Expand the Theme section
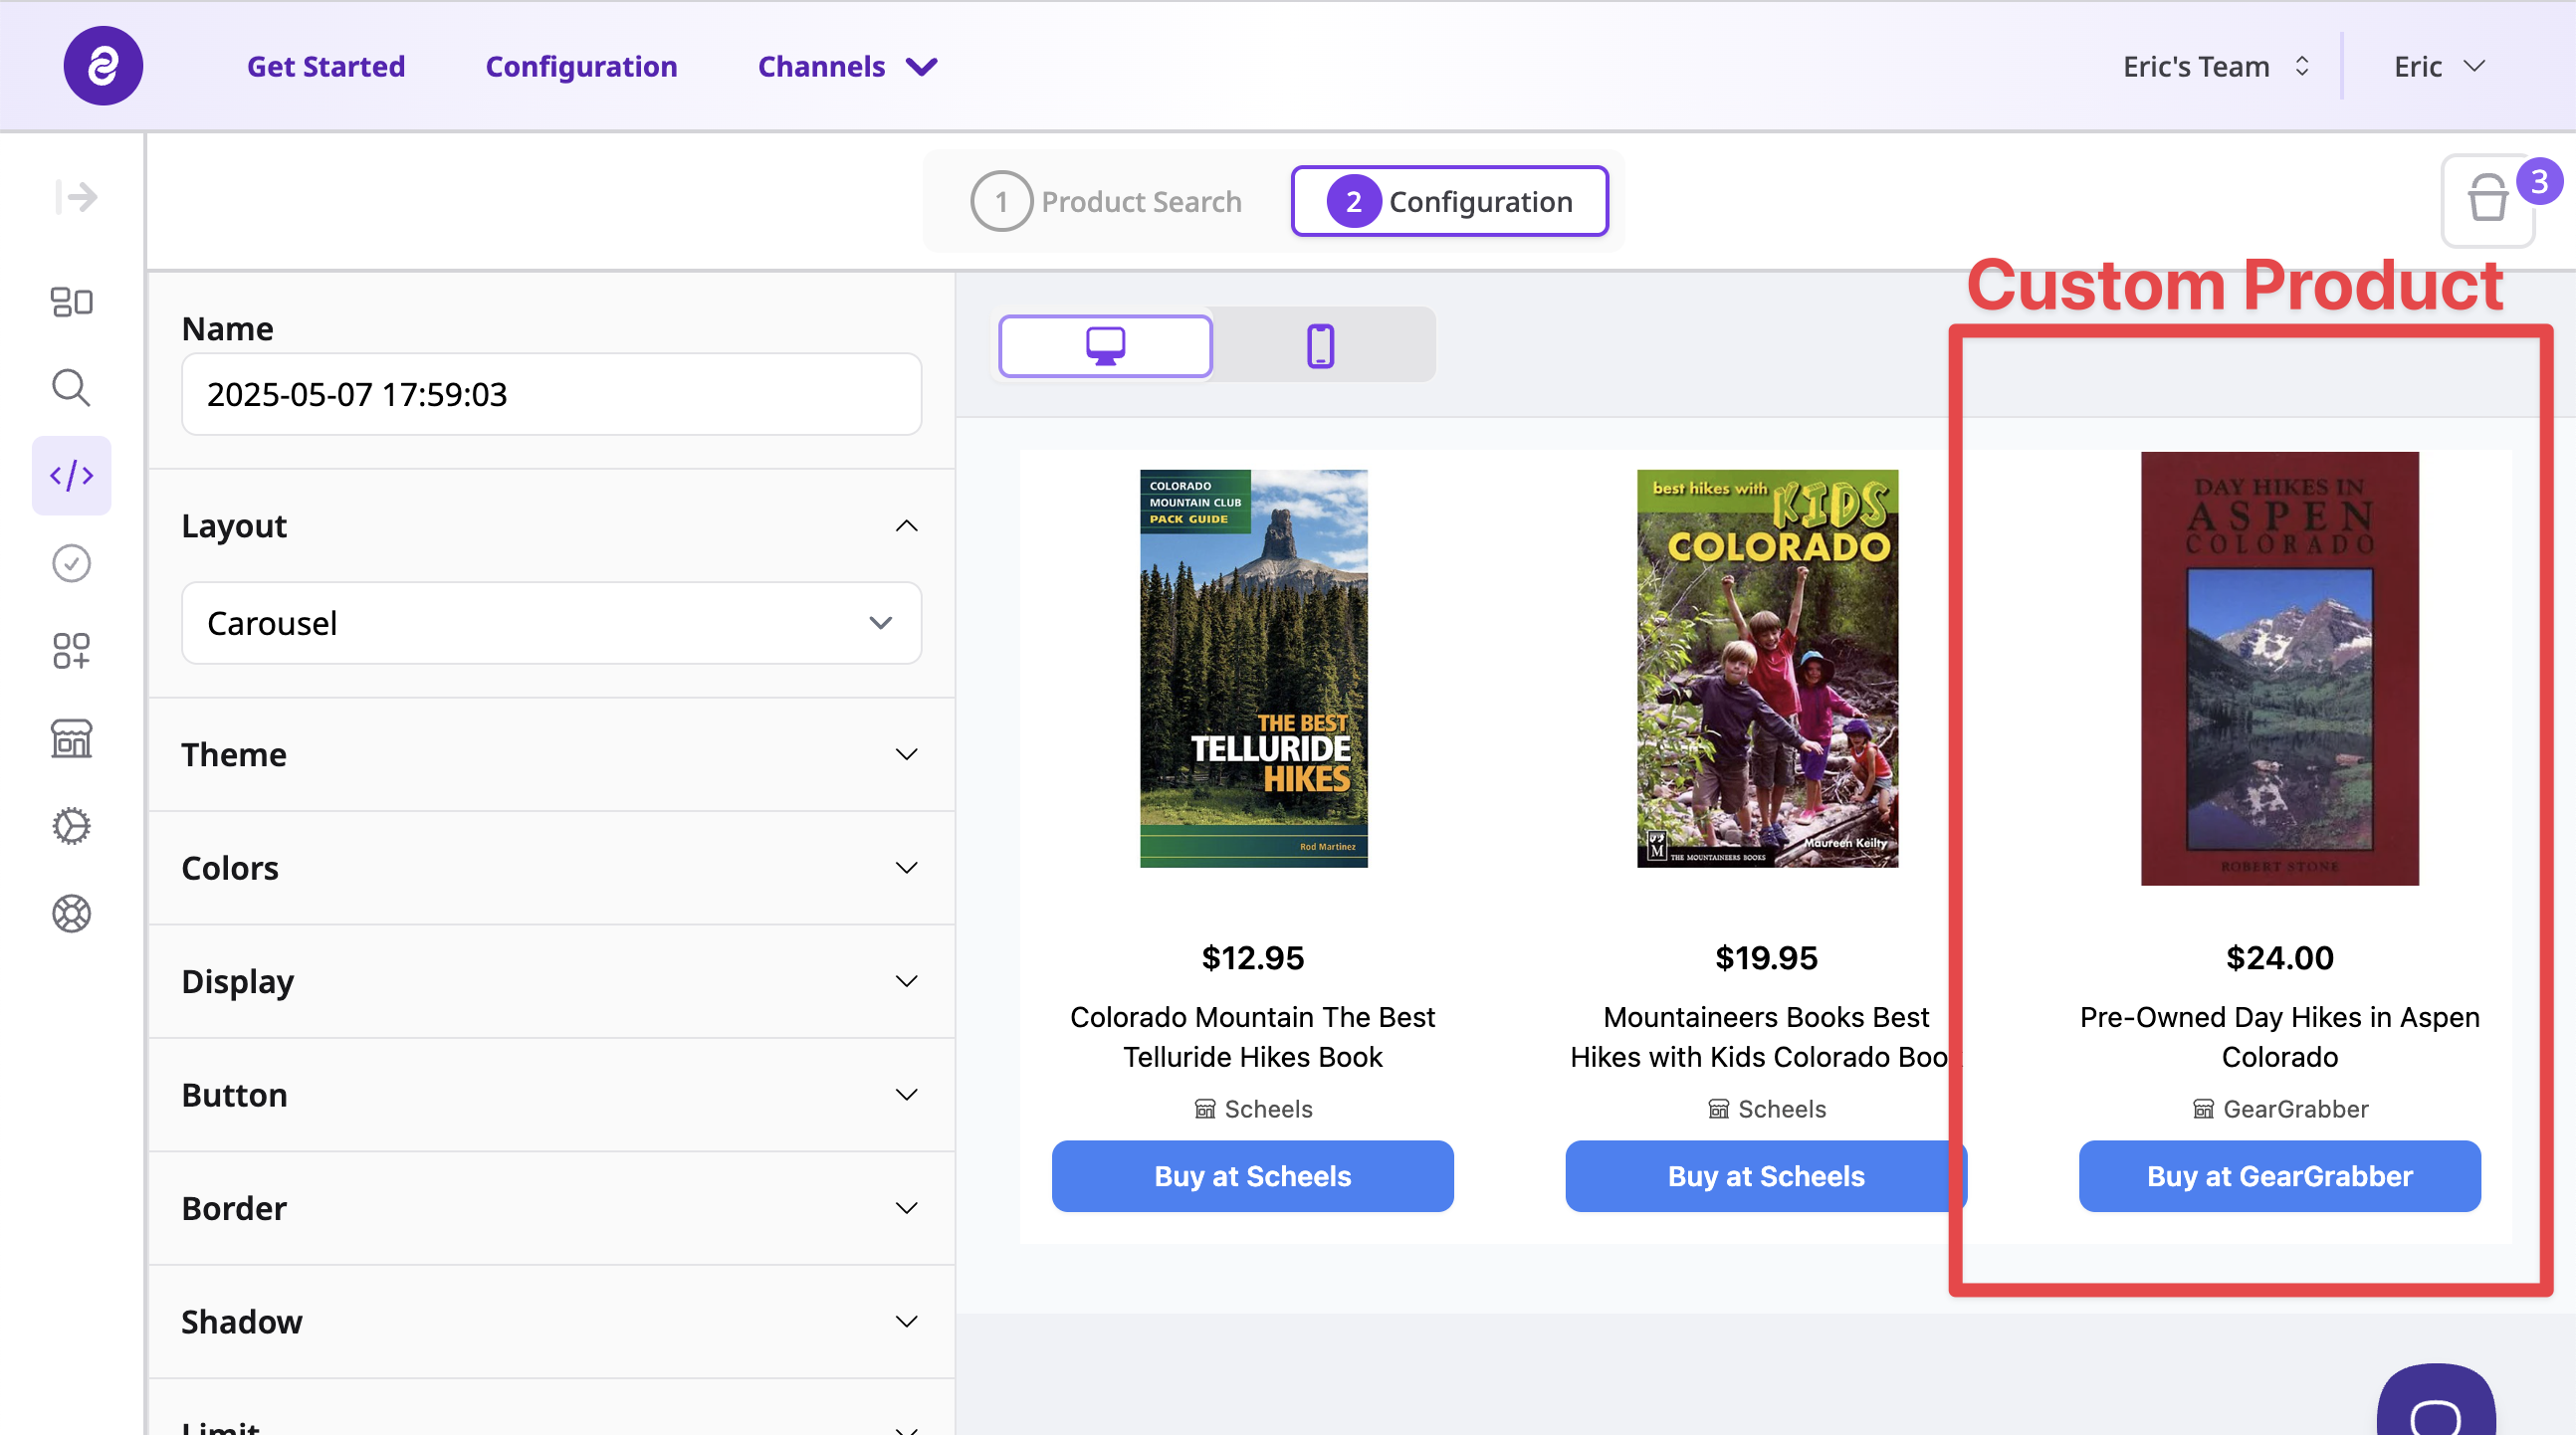 point(551,755)
